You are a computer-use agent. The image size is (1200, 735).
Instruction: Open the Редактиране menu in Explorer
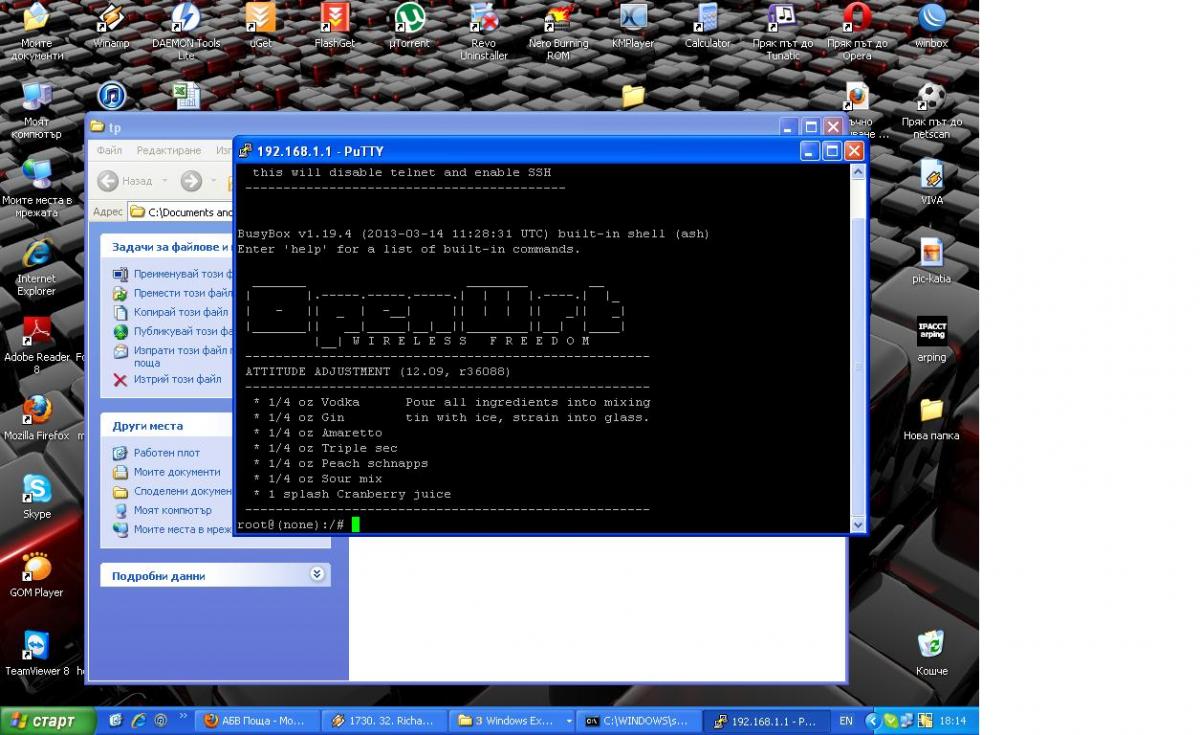(168, 150)
